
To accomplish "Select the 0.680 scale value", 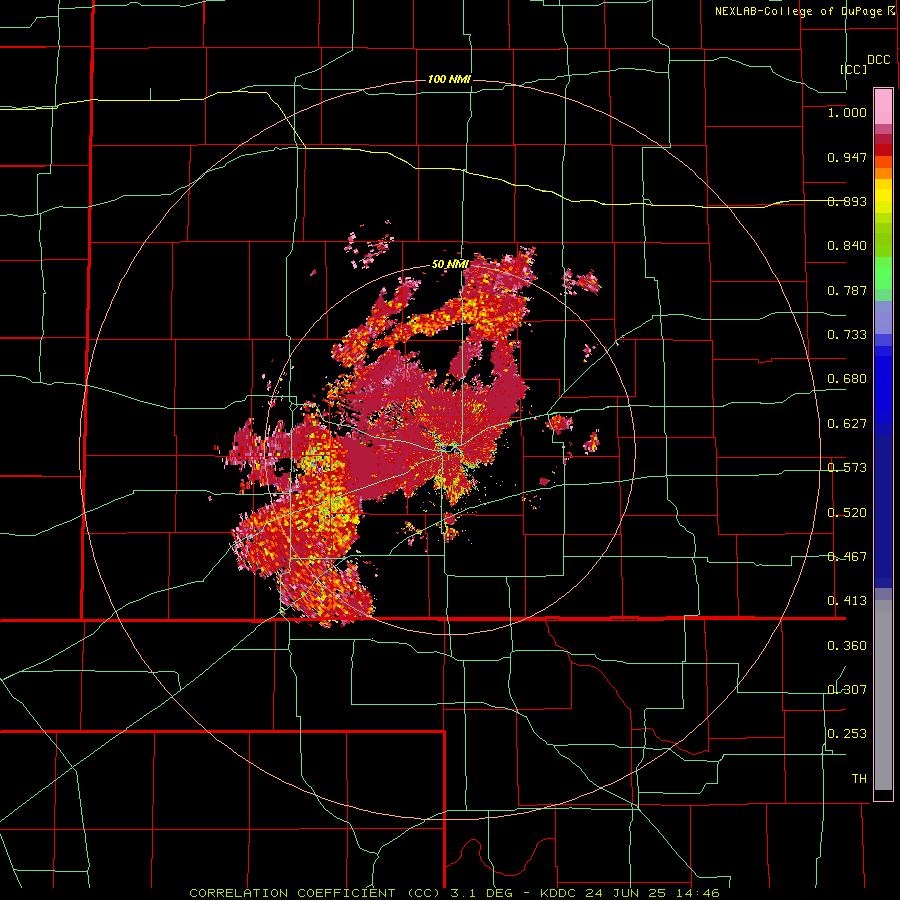I will (x=847, y=379).
